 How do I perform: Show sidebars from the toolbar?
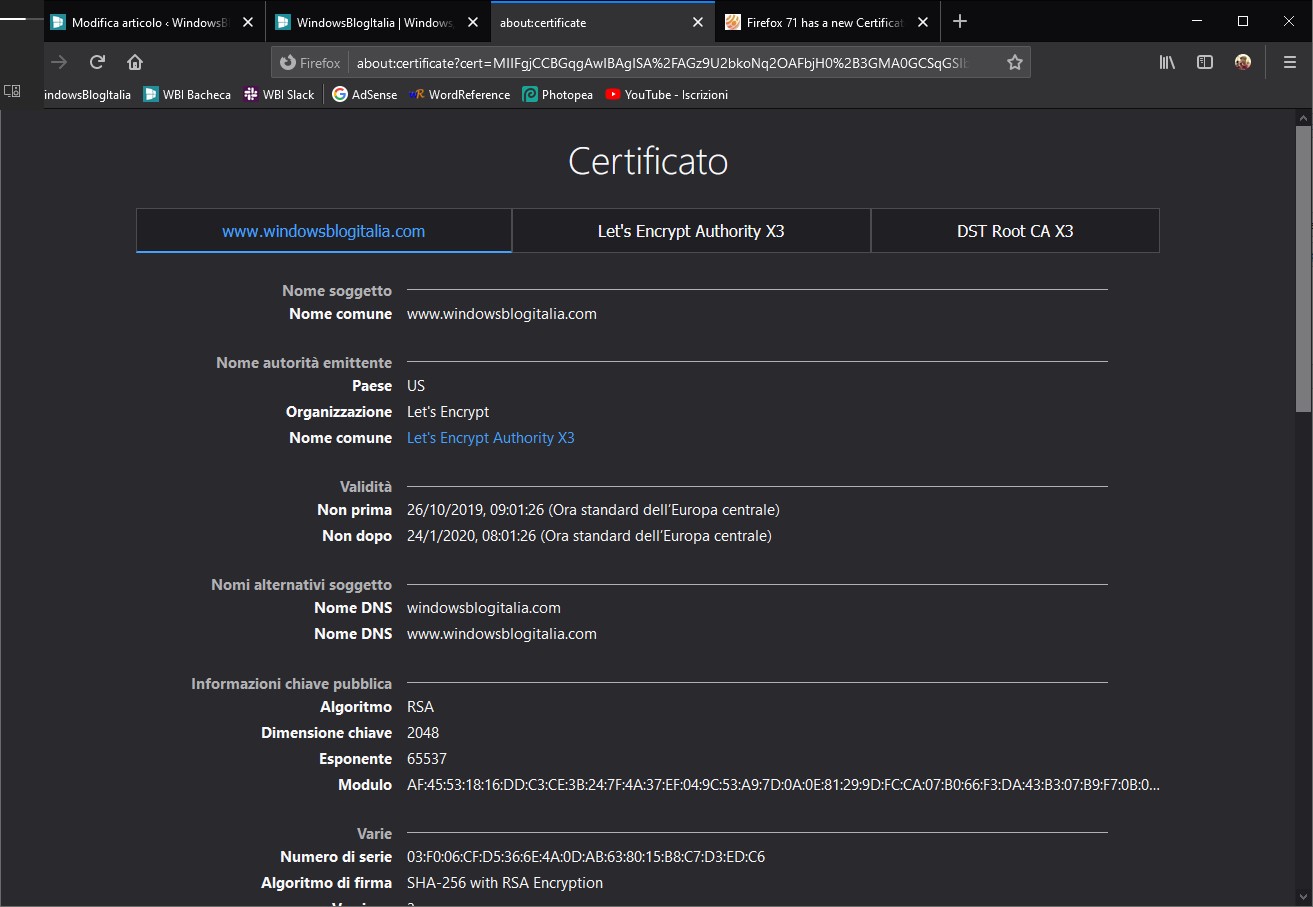[1205, 62]
